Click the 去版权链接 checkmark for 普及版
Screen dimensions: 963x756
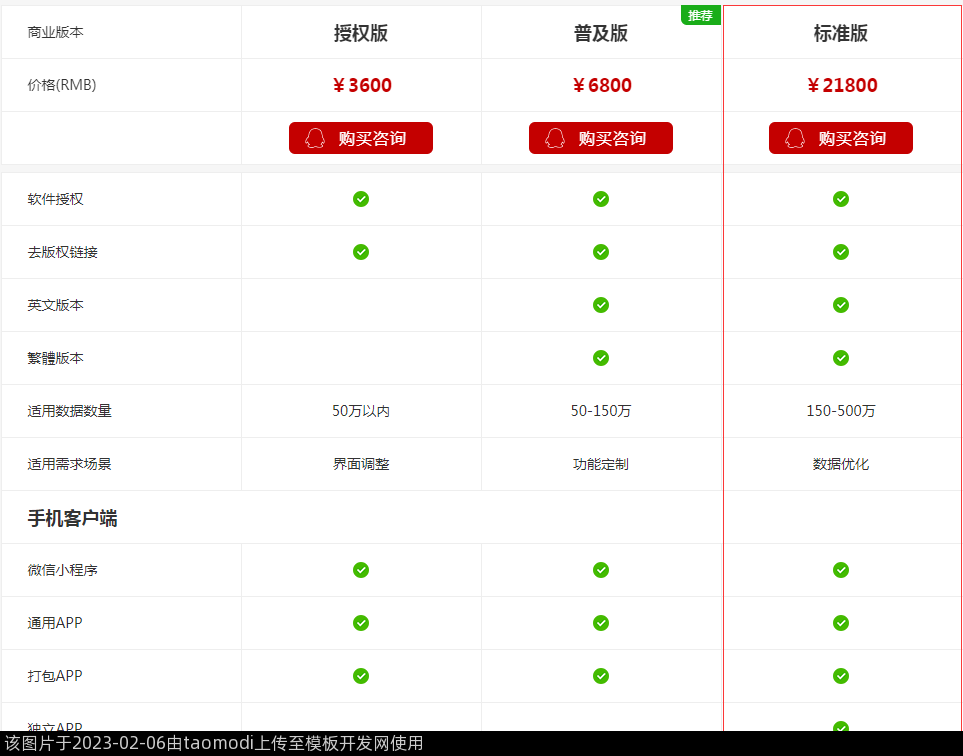point(601,252)
